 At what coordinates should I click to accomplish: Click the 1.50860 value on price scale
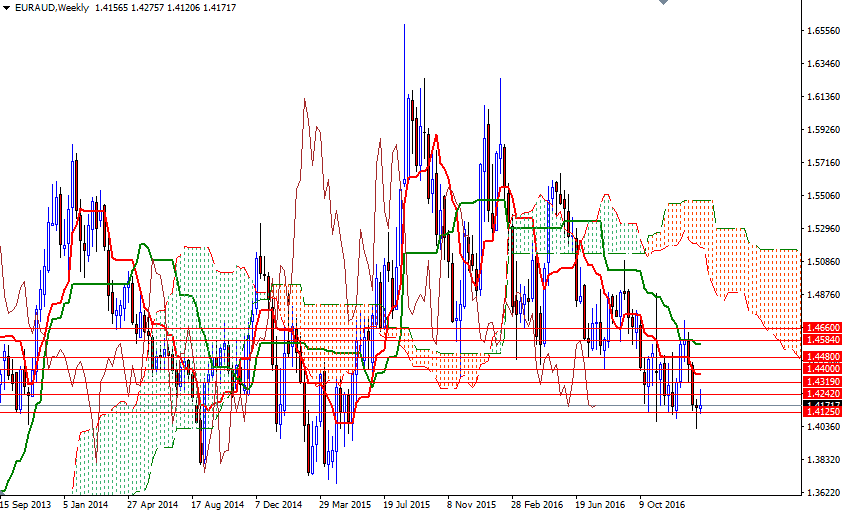pyautogui.click(x=823, y=262)
